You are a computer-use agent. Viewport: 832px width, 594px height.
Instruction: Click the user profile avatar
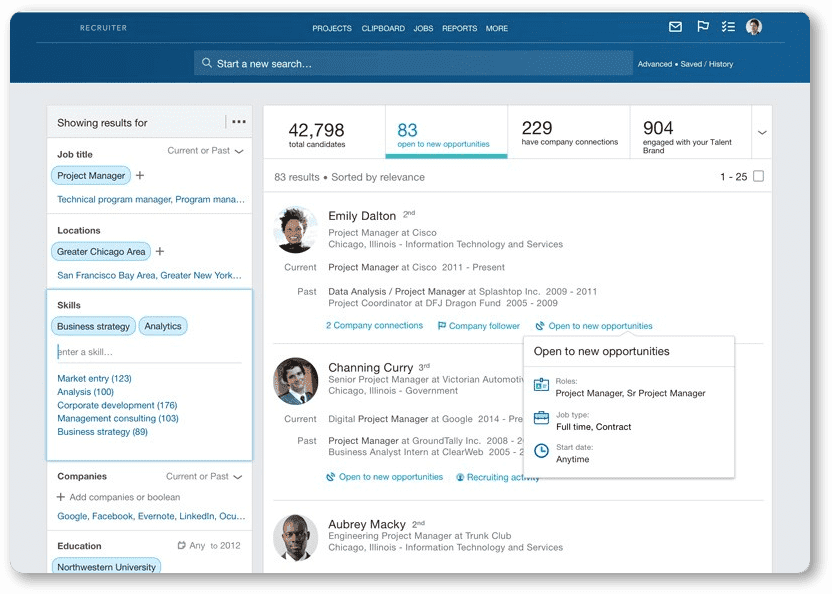coord(754,27)
